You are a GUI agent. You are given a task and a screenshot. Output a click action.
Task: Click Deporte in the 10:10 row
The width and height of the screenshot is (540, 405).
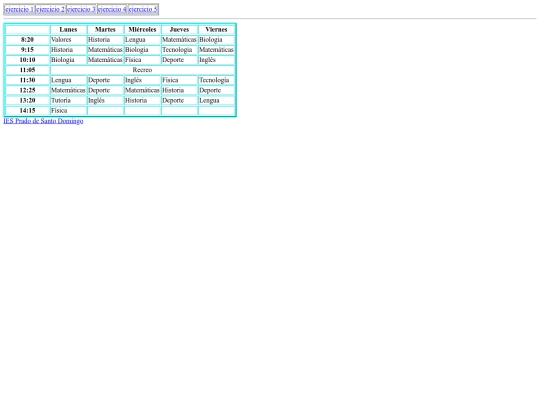(179, 60)
